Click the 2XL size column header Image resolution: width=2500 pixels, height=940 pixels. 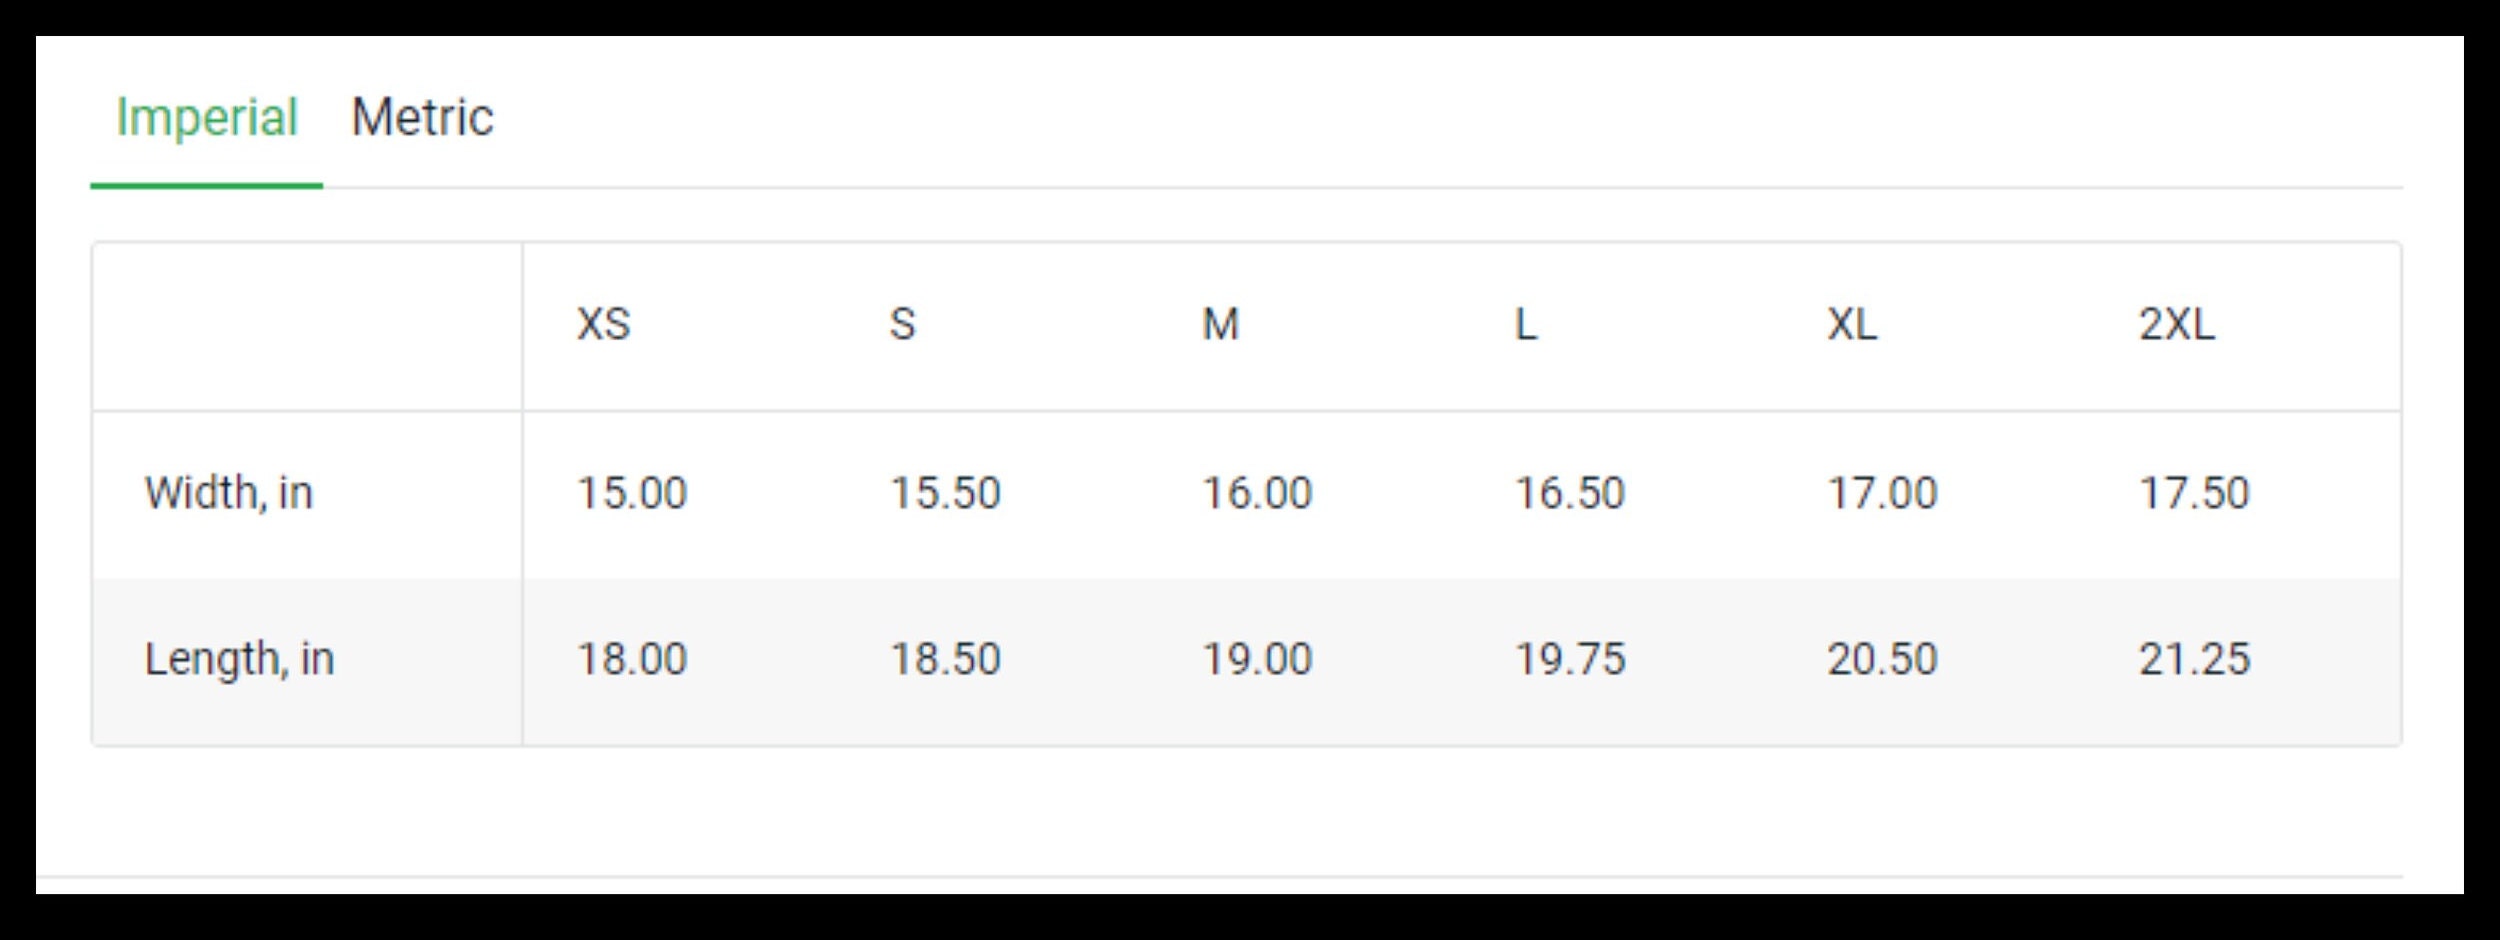click(x=2177, y=324)
